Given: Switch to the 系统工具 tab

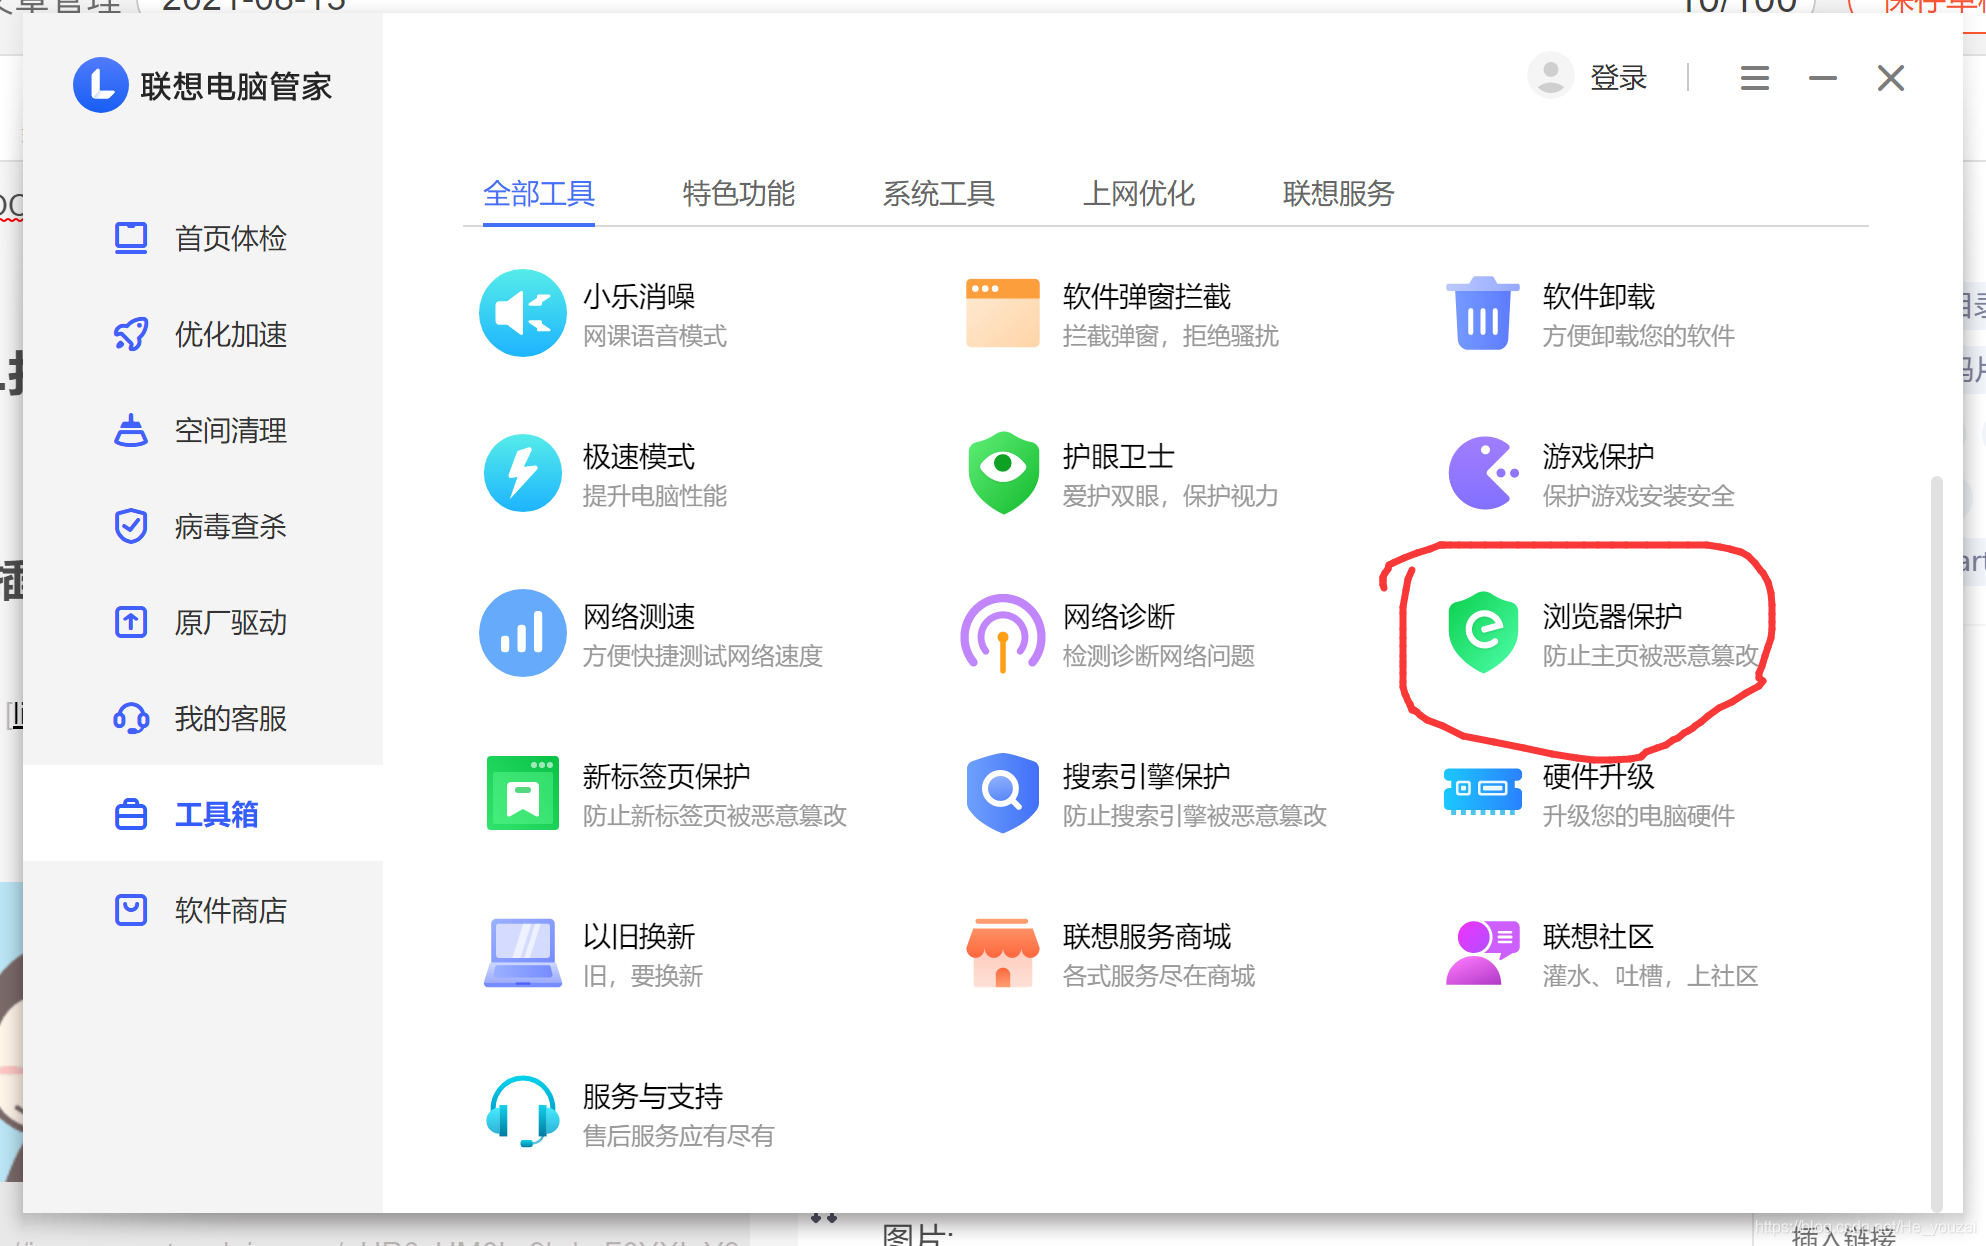Looking at the screenshot, I should click(x=939, y=194).
